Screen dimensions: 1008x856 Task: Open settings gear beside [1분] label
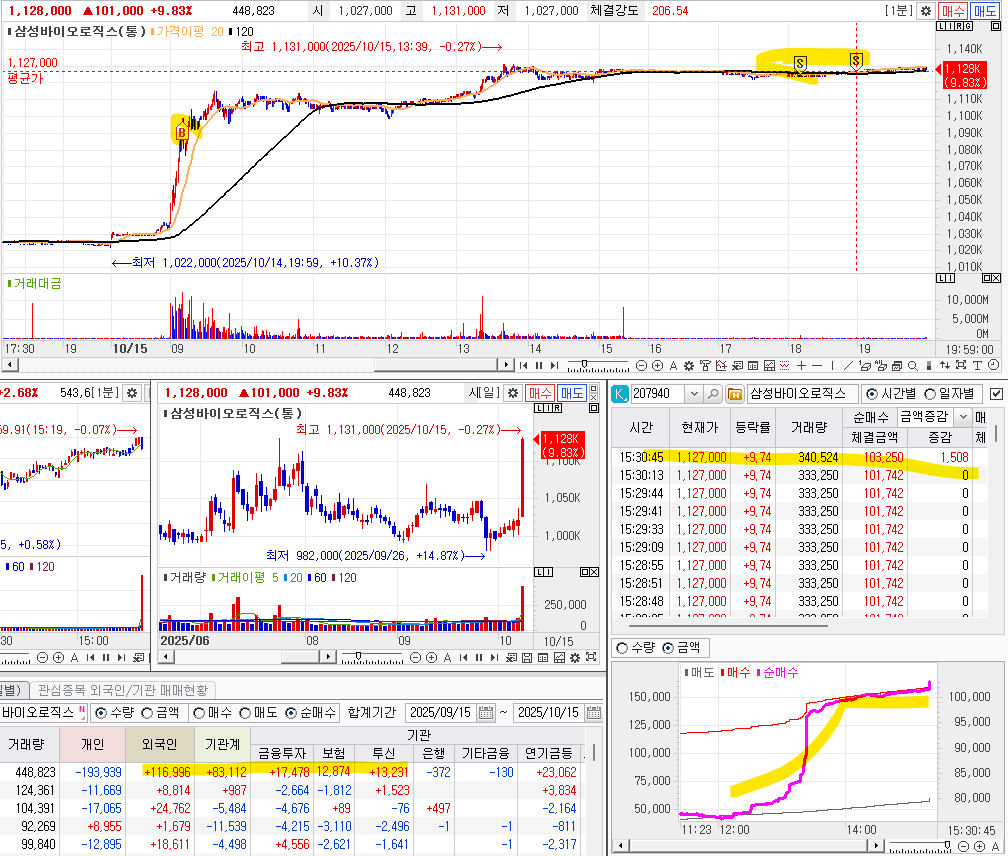926,11
